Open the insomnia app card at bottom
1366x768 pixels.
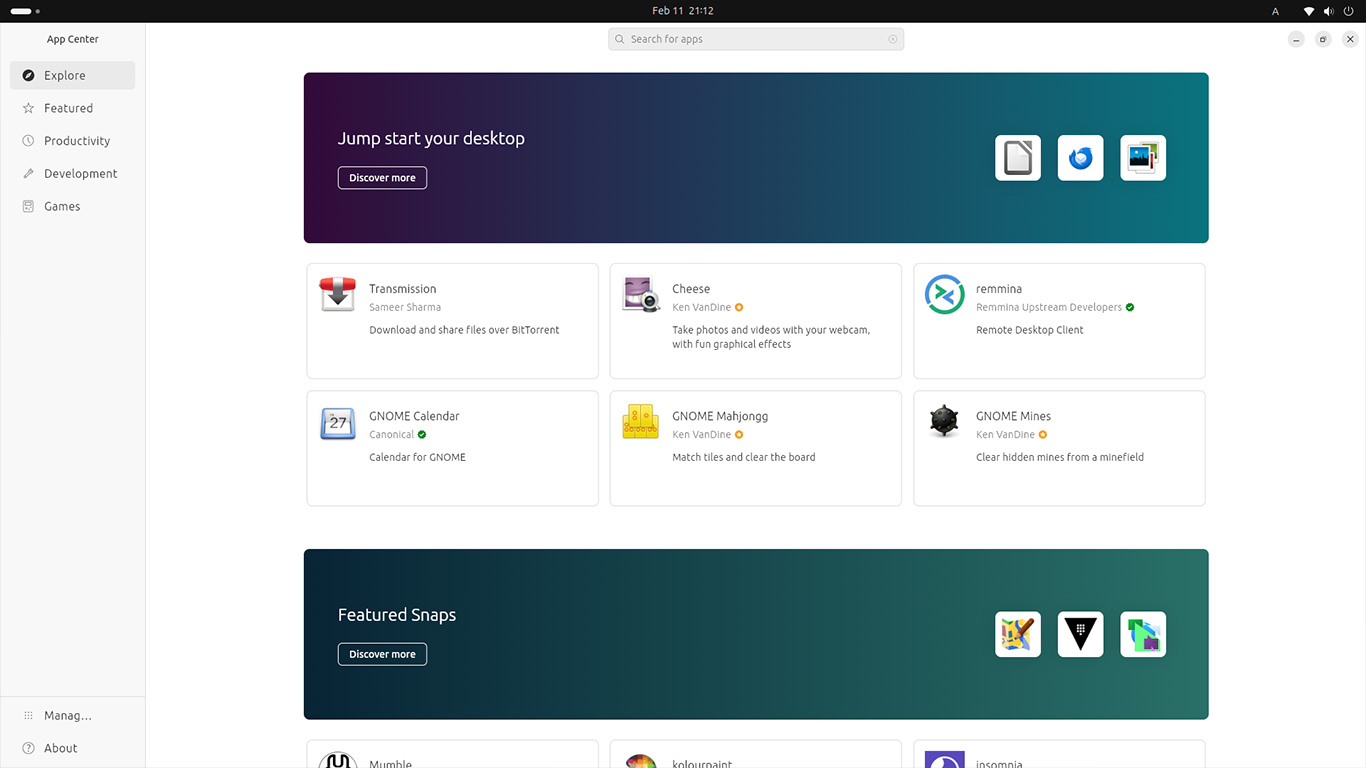(1059, 754)
